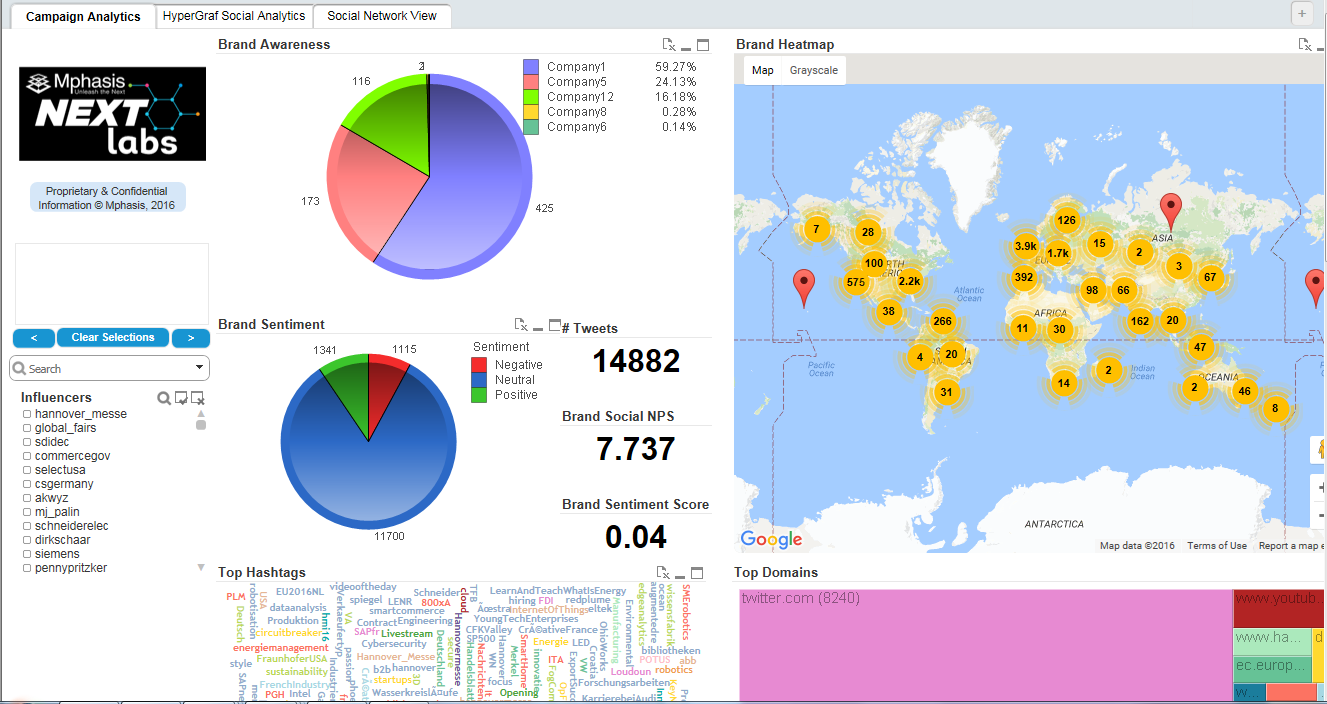This screenshot has width=1327, height=704.
Task: Export Brand Sentiment chart to Excel
Action: pyautogui.click(x=521, y=324)
